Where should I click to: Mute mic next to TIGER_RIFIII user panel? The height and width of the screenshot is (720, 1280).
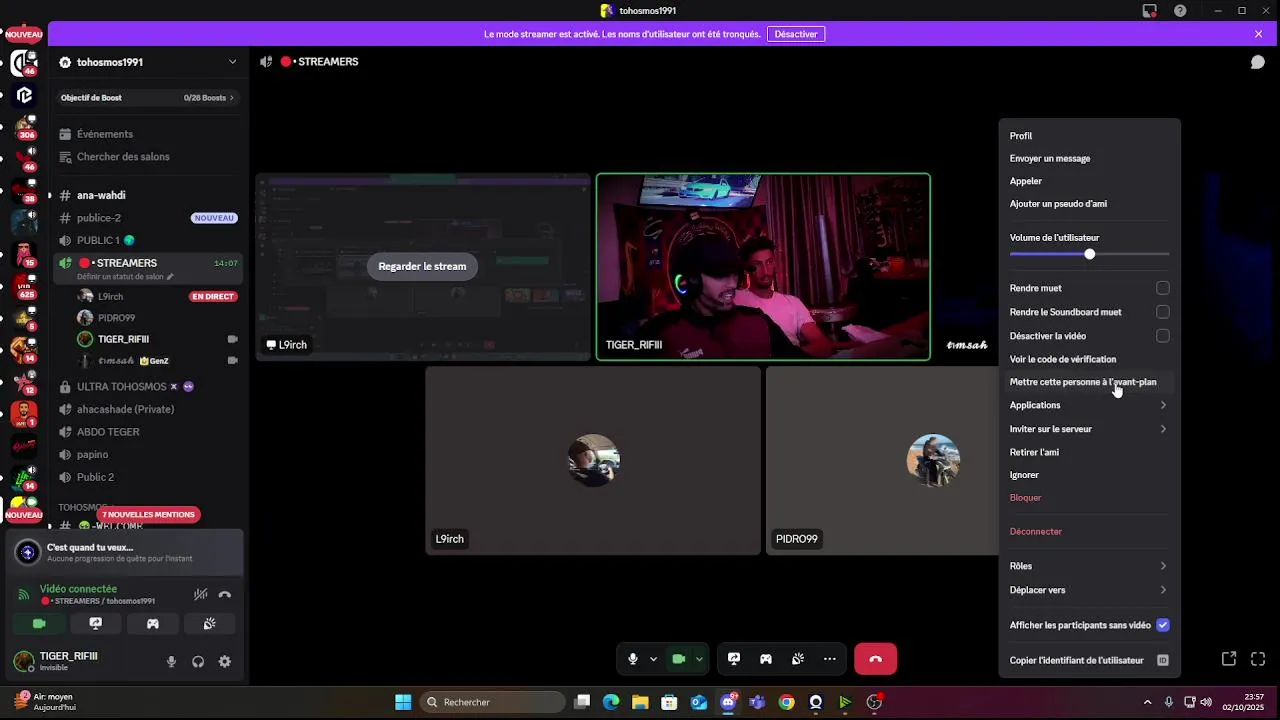point(171,661)
